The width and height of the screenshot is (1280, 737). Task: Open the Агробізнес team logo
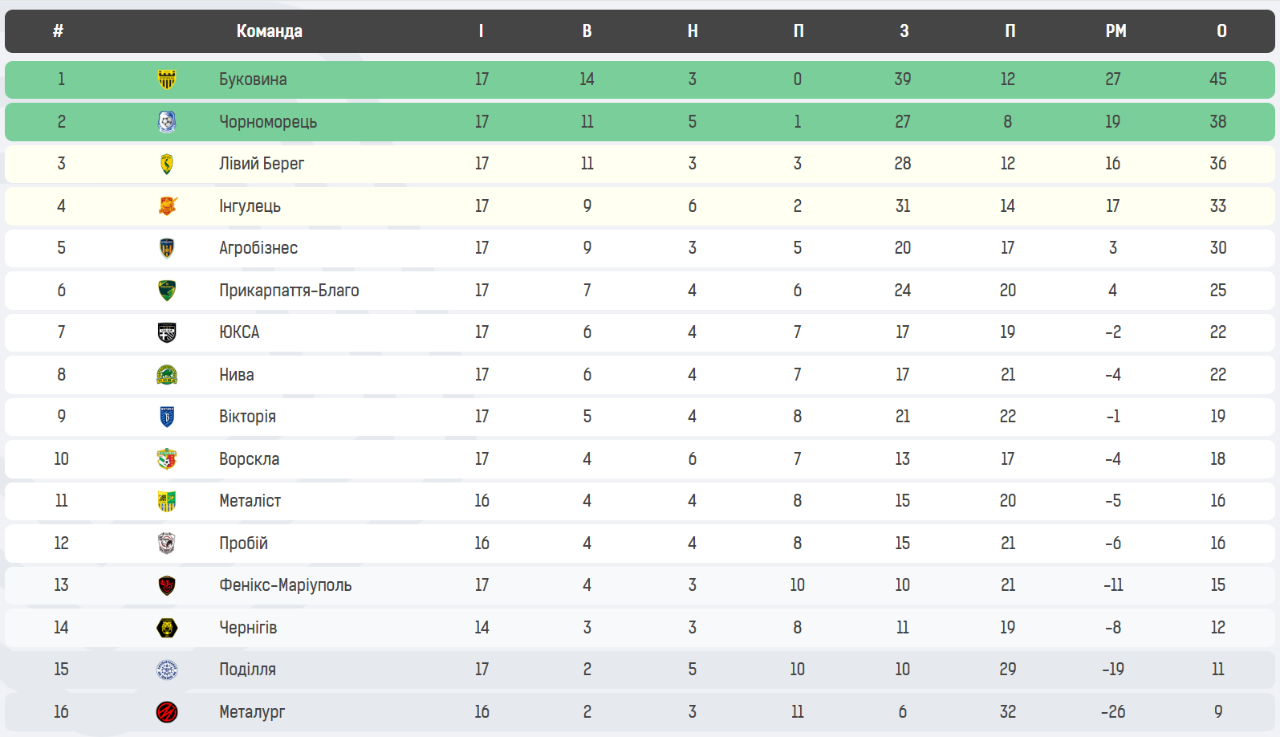(167, 248)
